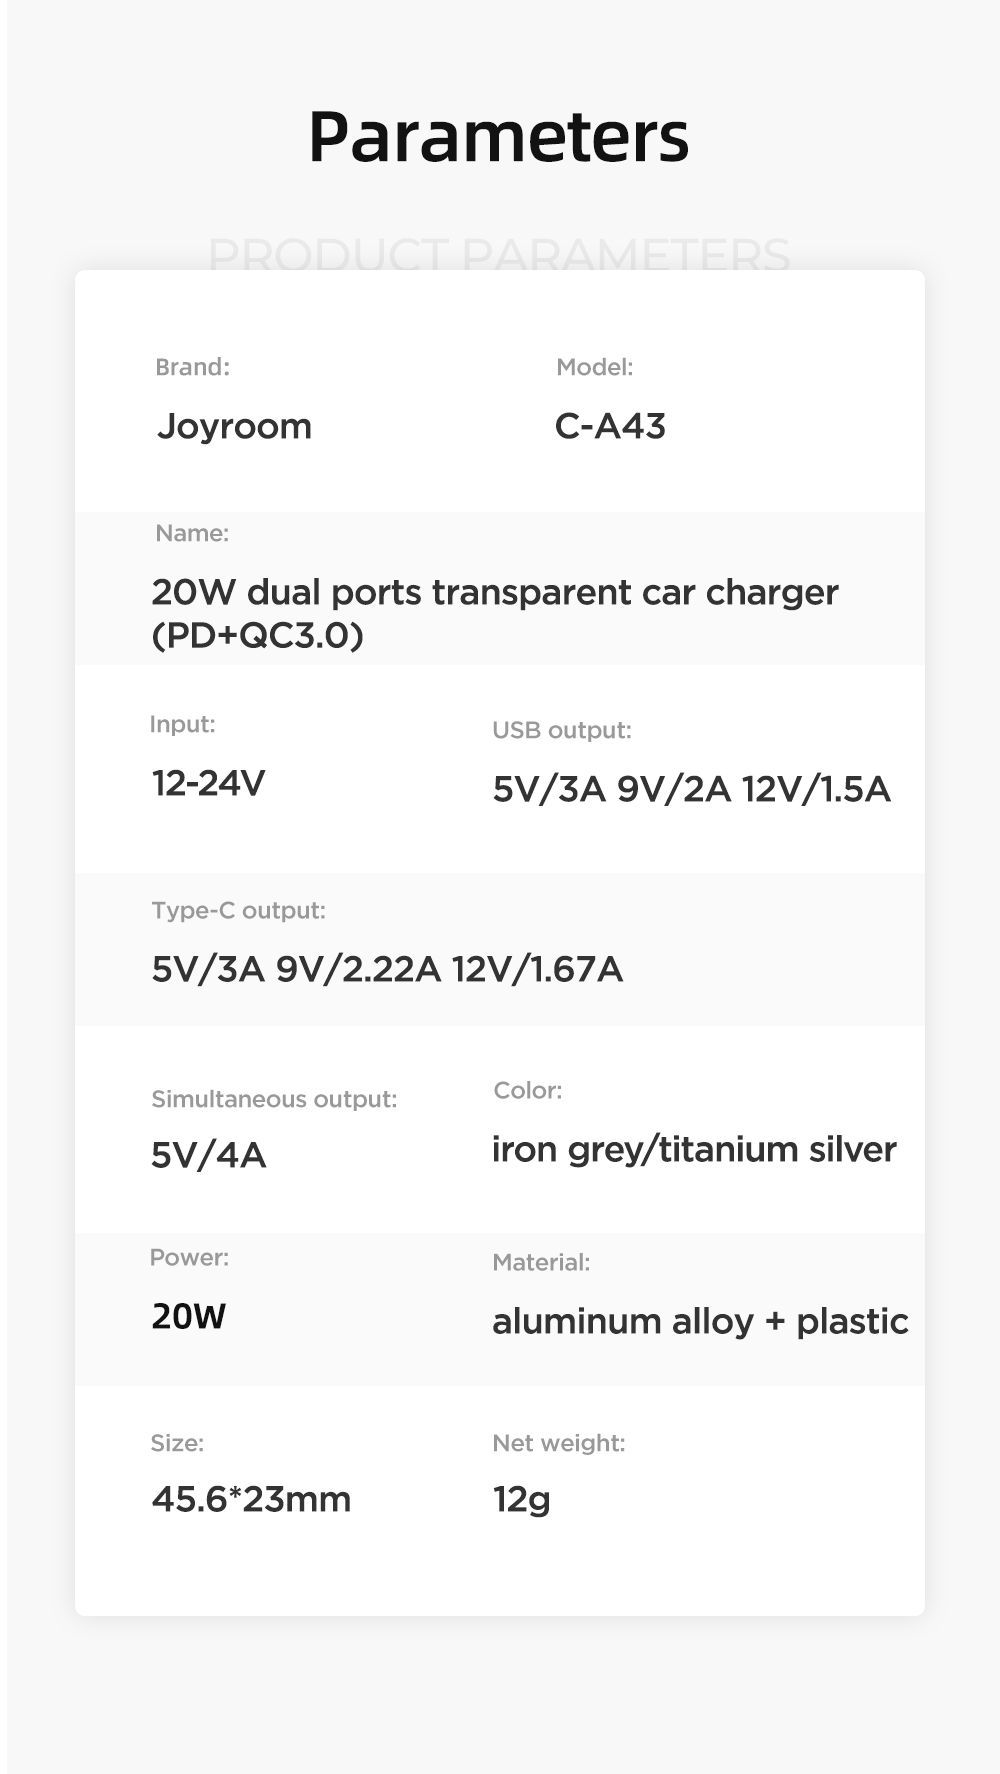The width and height of the screenshot is (1000, 1774).
Task: Click the iron grey/titanium silver color text
Action: [x=694, y=1150]
